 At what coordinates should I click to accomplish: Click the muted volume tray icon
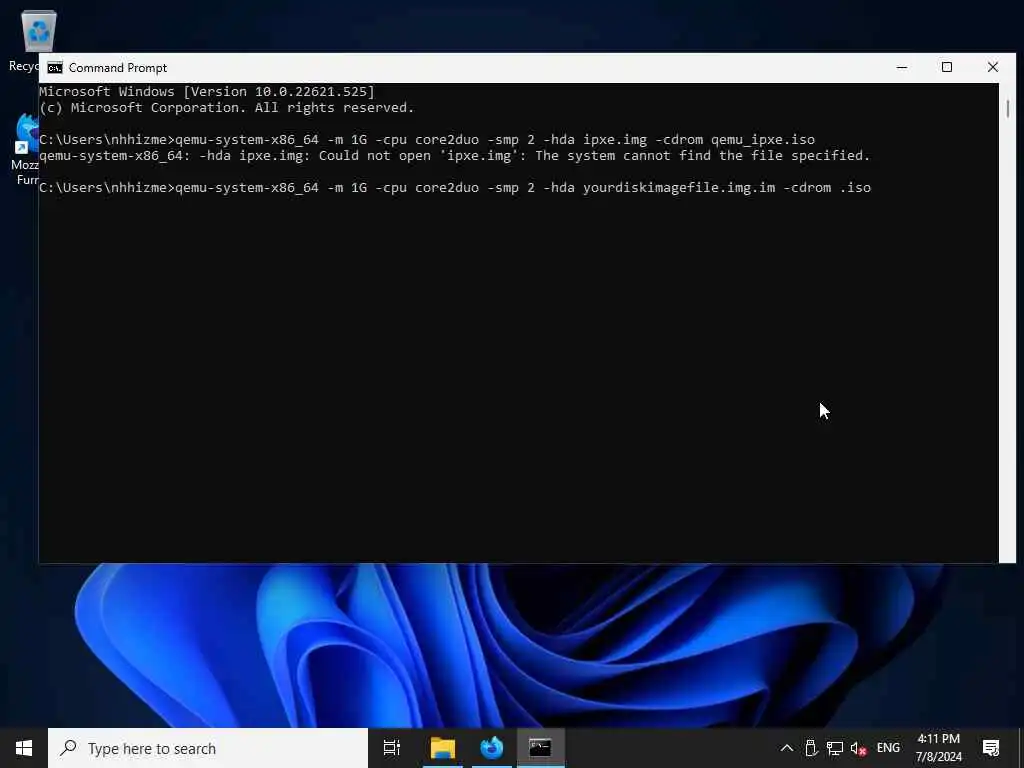[x=858, y=748]
